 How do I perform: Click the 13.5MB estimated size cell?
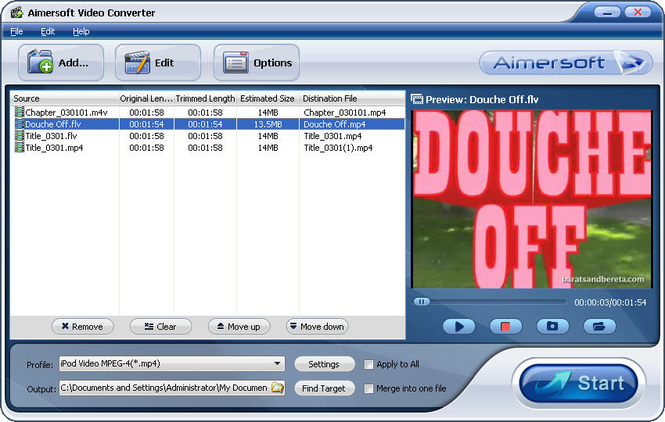pos(268,124)
